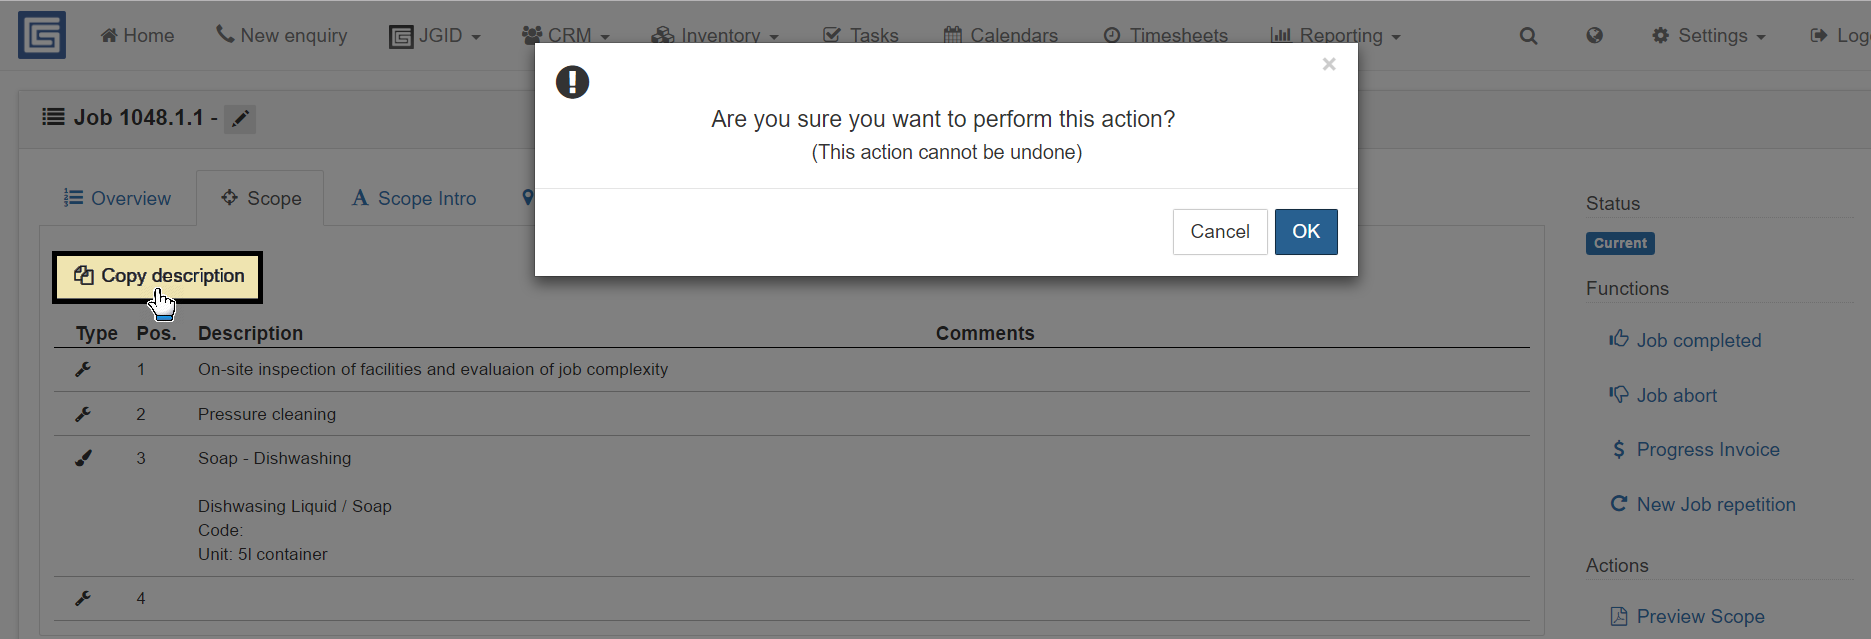Switch to the Overview tab
Viewport: 1871px width, 639px height.
pos(117,198)
